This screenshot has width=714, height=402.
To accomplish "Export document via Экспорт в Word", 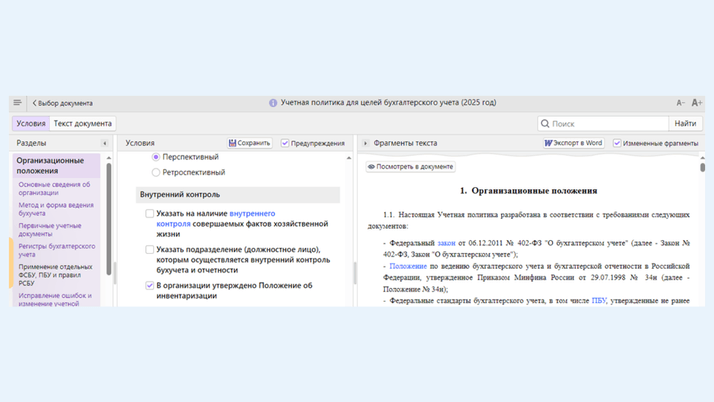I will pos(573,143).
